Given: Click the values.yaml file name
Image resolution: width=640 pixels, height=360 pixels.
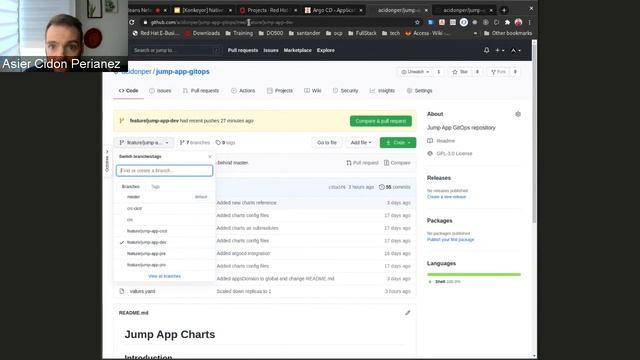Looking at the screenshot, I should coord(142,291).
